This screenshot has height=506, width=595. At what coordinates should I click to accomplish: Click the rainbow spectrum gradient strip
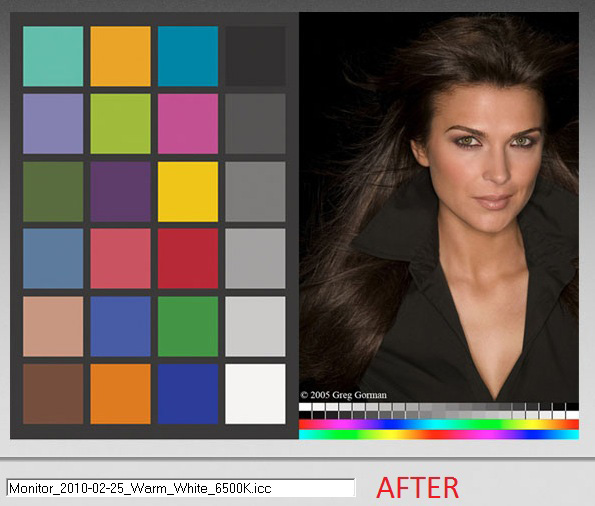[x=439, y=429]
